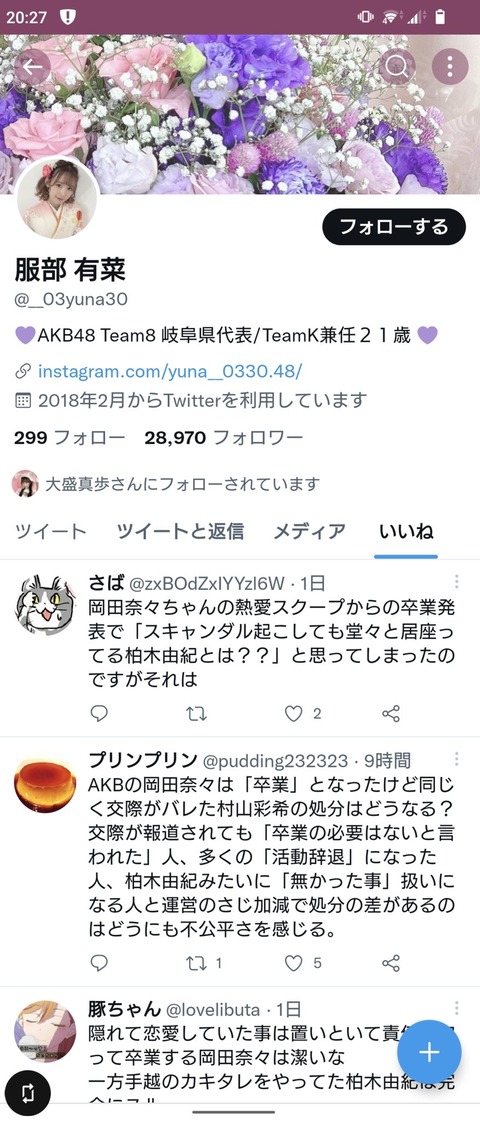Share プリンプリン's tweet
480x1121 pixels.
[391, 963]
